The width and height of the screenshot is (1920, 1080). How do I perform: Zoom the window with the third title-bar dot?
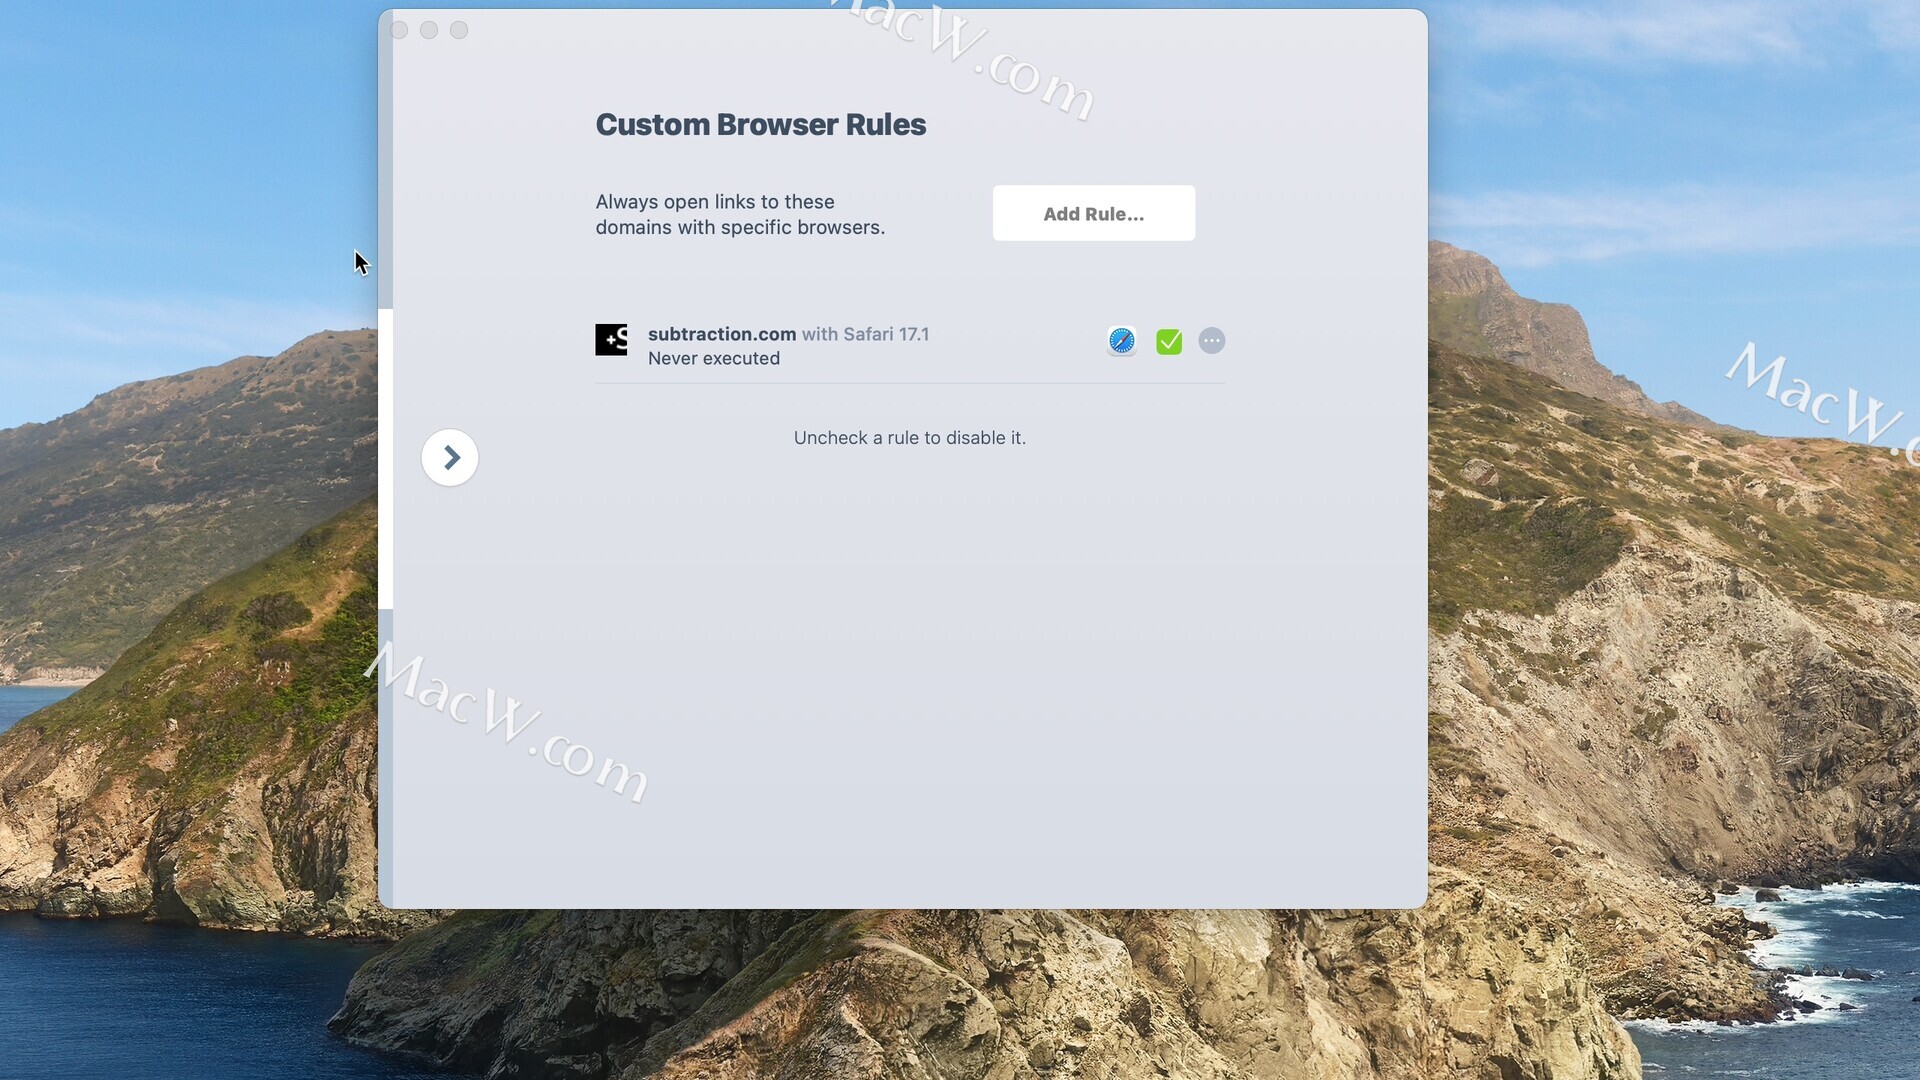[459, 30]
